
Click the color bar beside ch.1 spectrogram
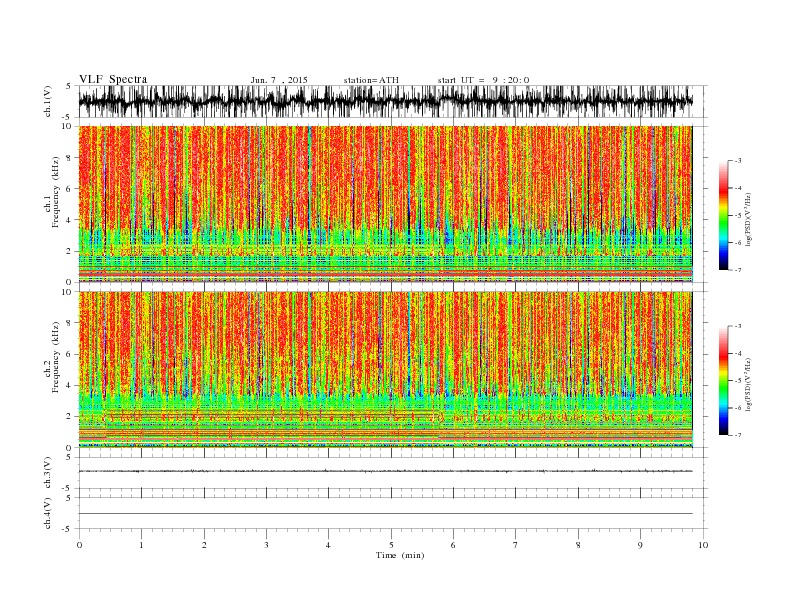[723, 215]
